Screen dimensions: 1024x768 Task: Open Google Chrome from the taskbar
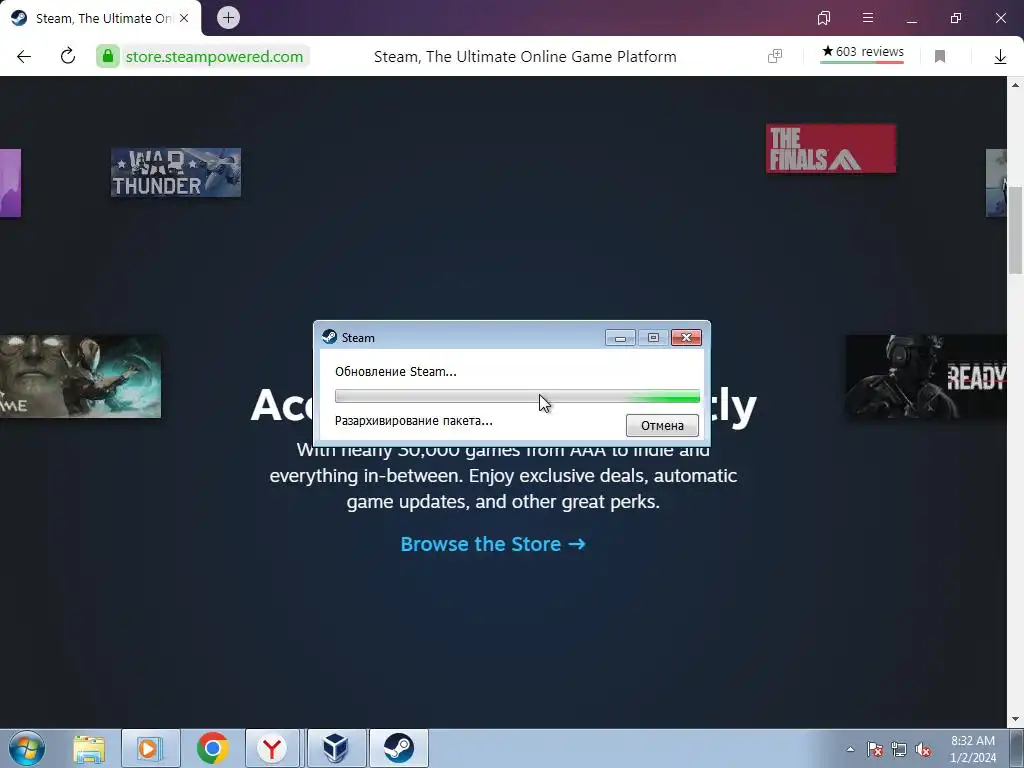pyautogui.click(x=212, y=748)
